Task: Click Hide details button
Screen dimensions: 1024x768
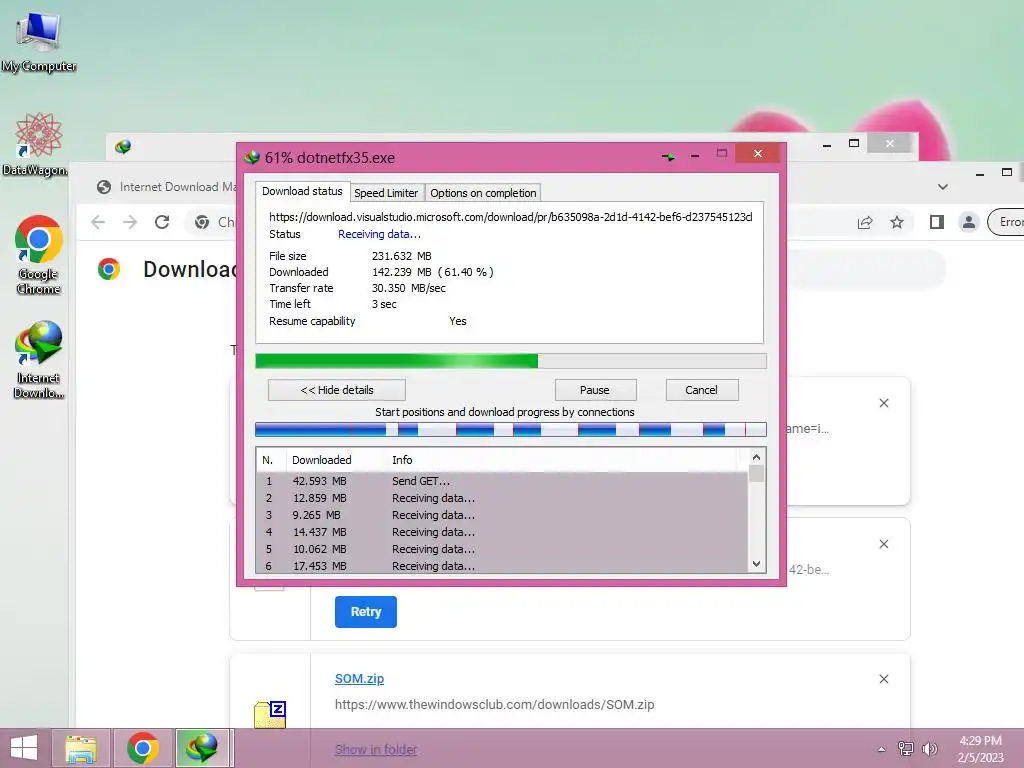Action: pyautogui.click(x=337, y=390)
